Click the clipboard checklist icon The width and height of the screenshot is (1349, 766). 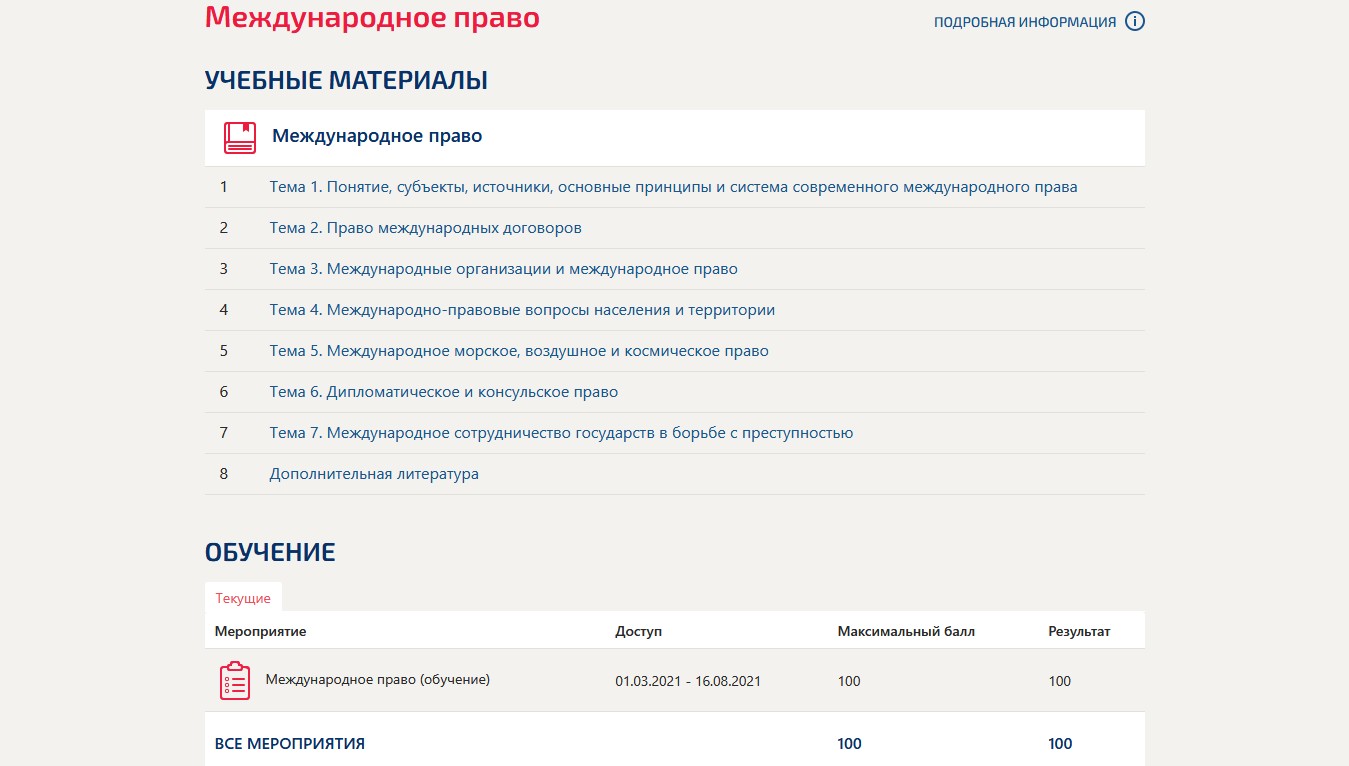pos(234,680)
